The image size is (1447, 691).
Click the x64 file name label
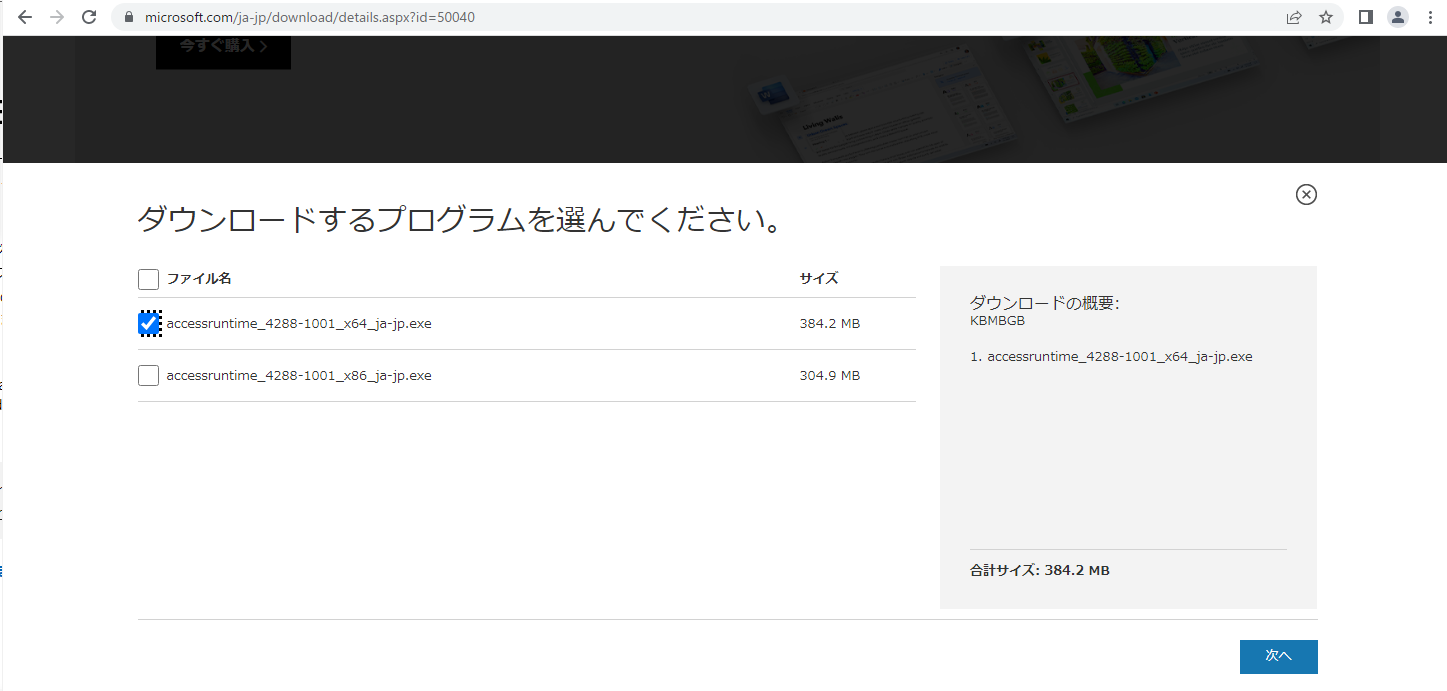299,324
